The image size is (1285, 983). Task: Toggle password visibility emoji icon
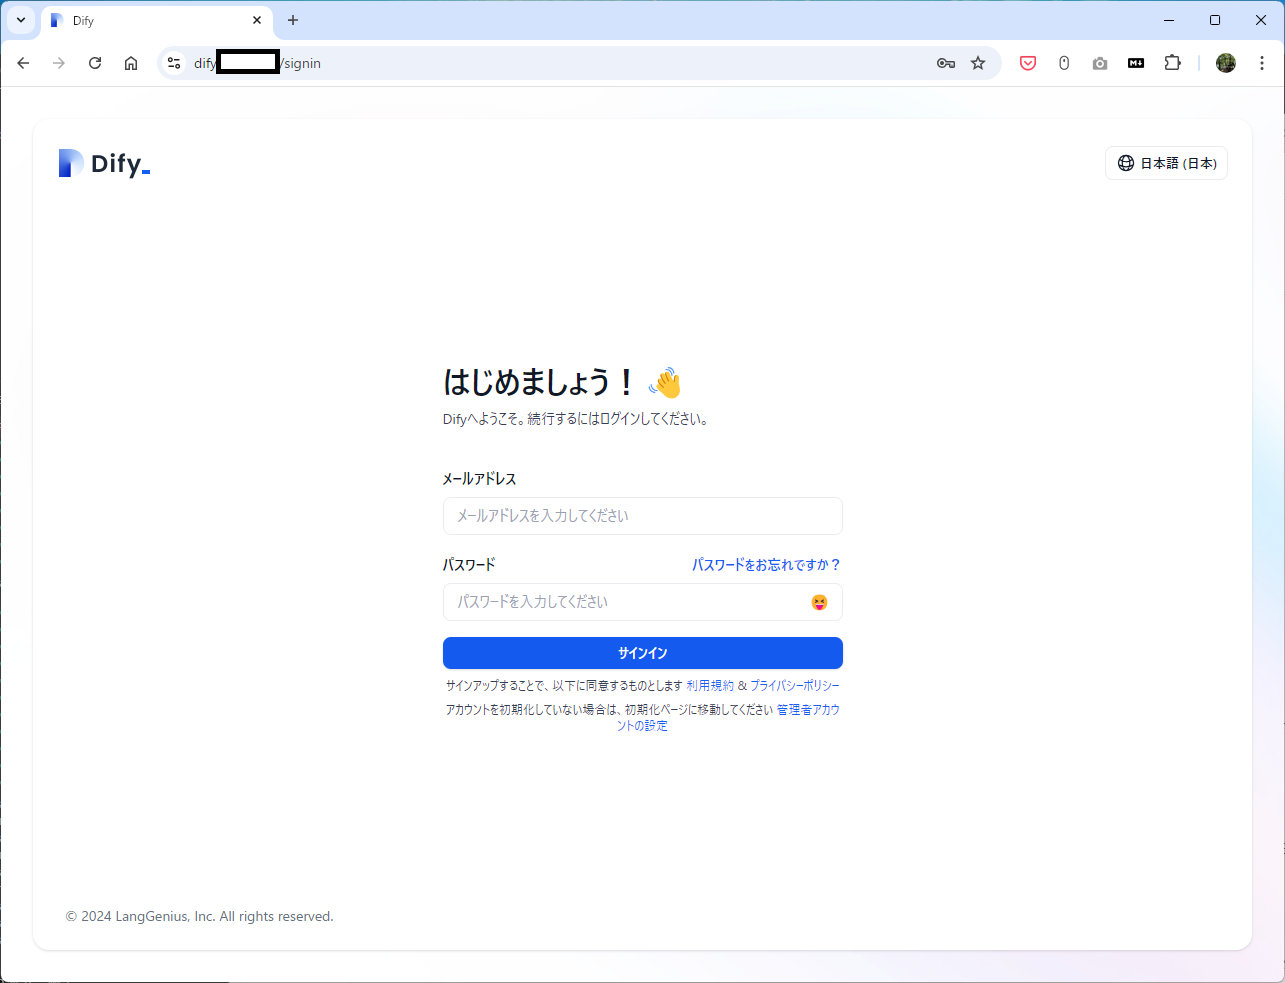(x=819, y=602)
